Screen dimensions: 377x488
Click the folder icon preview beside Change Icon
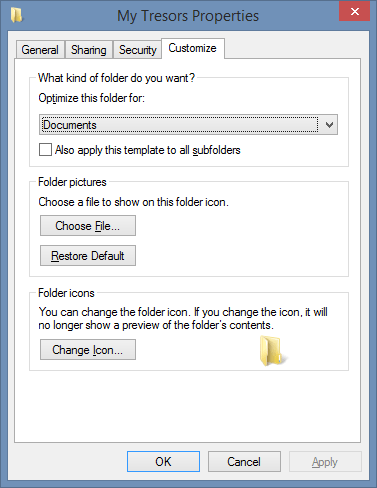click(273, 351)
